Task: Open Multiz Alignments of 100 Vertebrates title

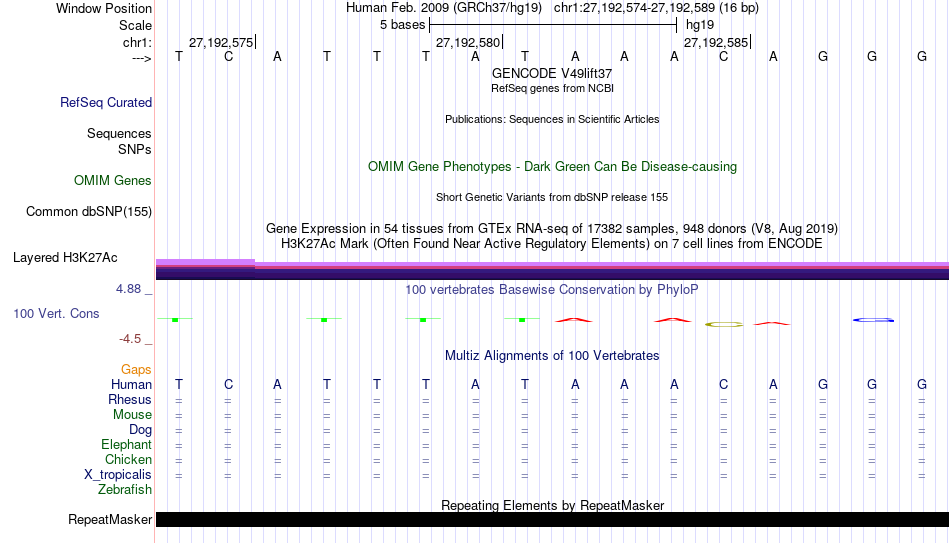Action: coord(552,356)
